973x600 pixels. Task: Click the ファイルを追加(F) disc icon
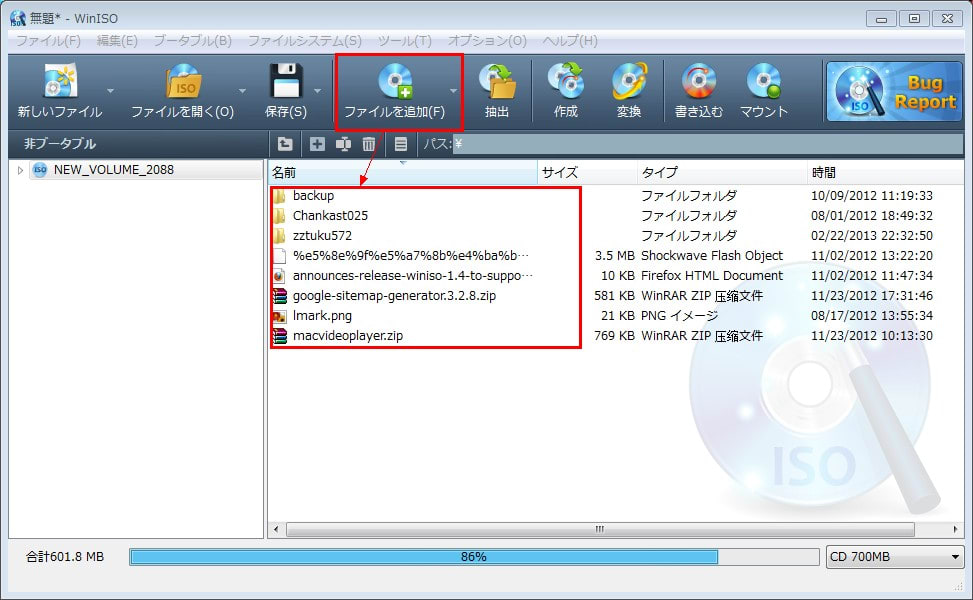point(395,81)
